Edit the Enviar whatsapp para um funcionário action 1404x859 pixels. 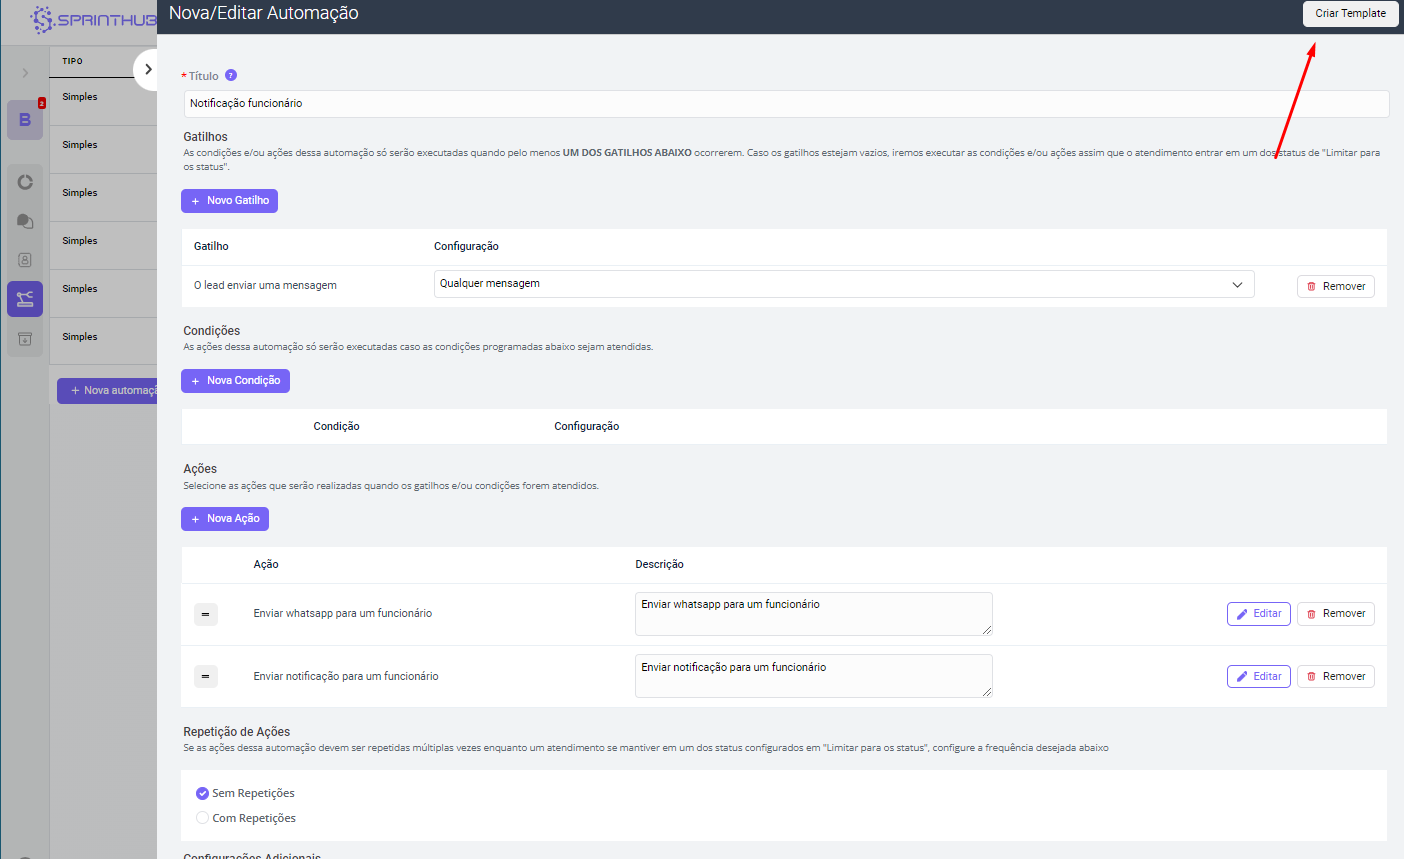point(1258,614)
